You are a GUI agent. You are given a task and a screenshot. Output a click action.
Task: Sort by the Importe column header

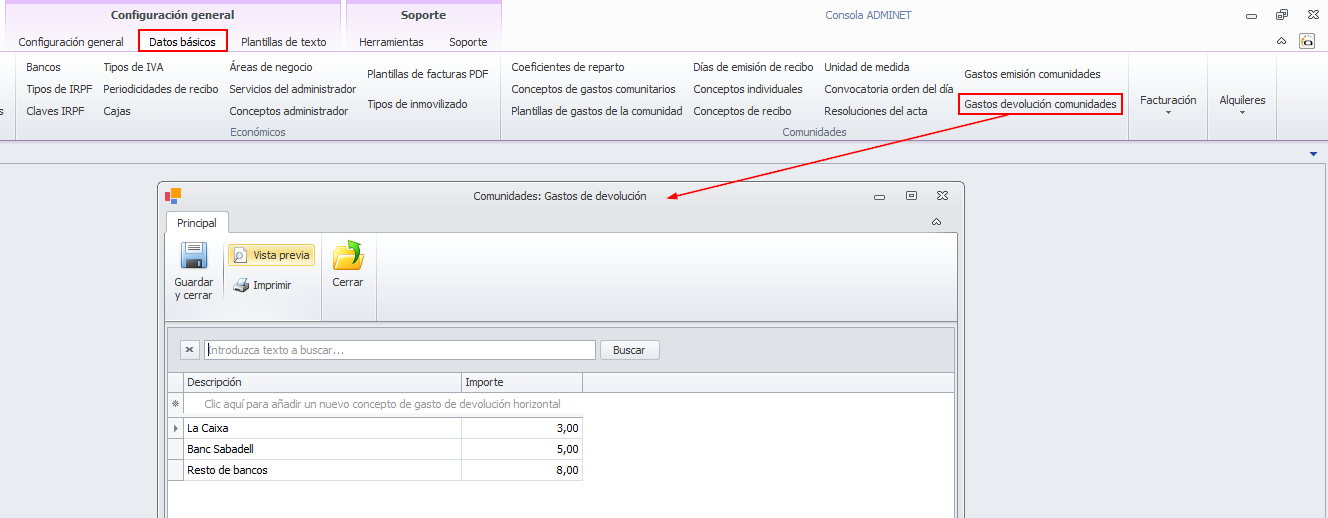[522, 382]
